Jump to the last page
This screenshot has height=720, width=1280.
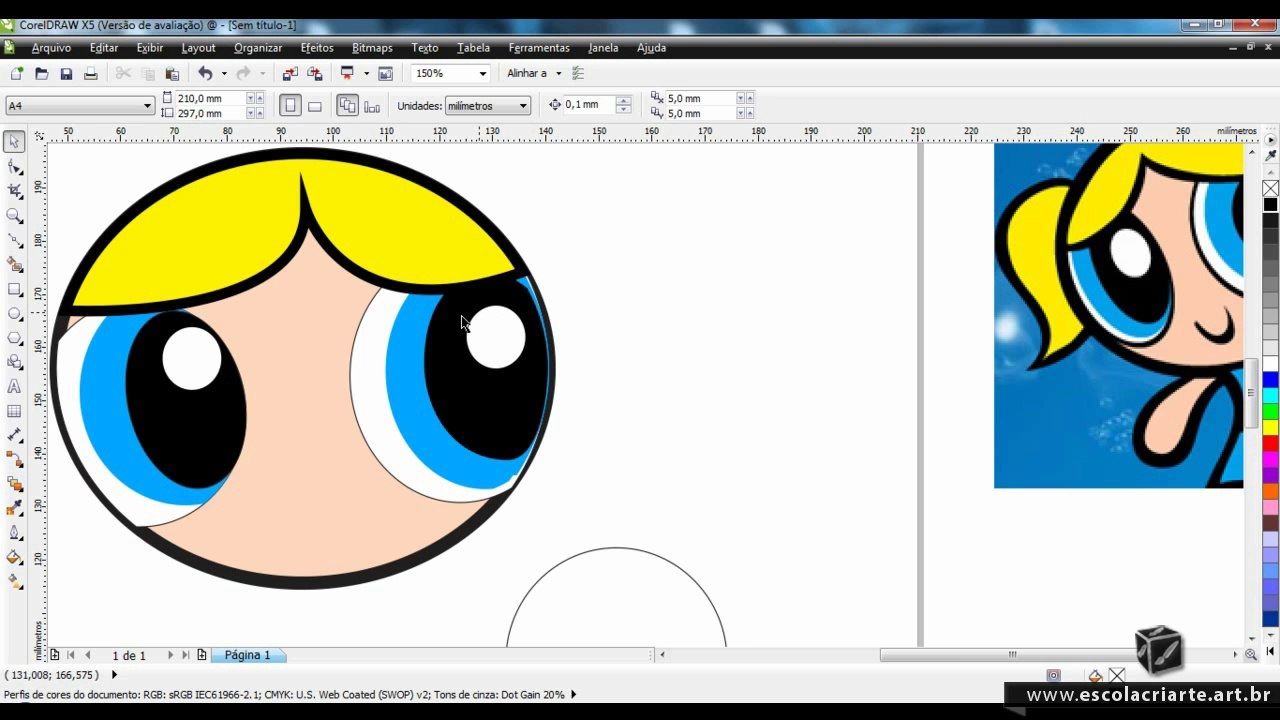coord(185,655)
